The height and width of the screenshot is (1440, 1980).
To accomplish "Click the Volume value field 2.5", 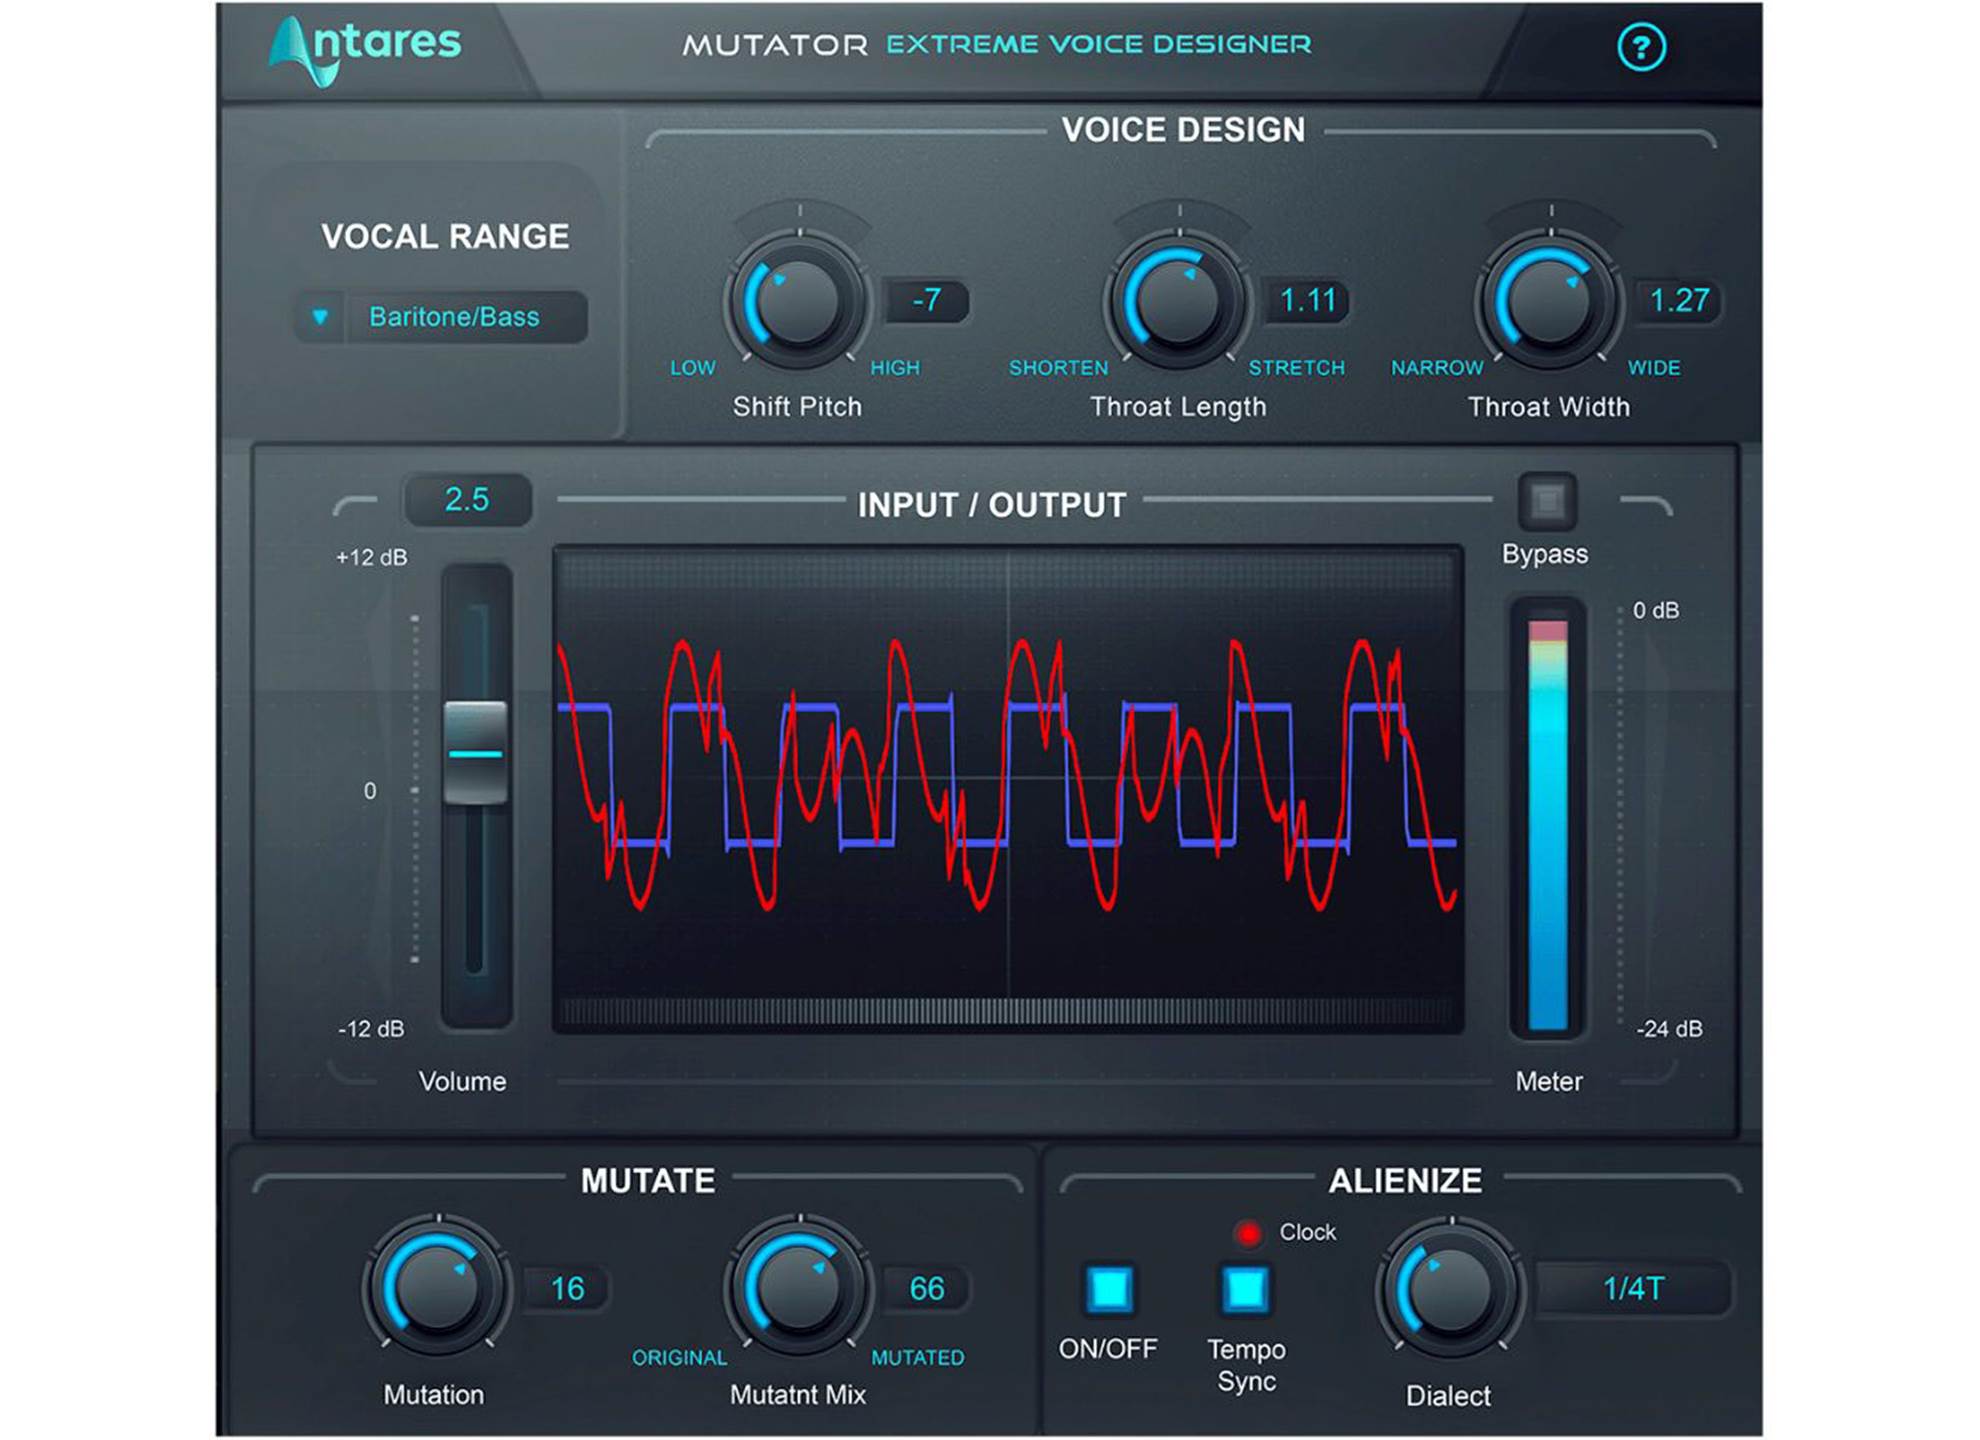I will click(467, 499).
